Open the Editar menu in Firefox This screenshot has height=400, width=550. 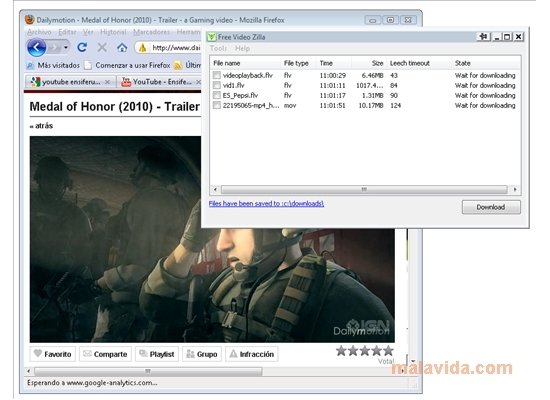pos(67,32)
